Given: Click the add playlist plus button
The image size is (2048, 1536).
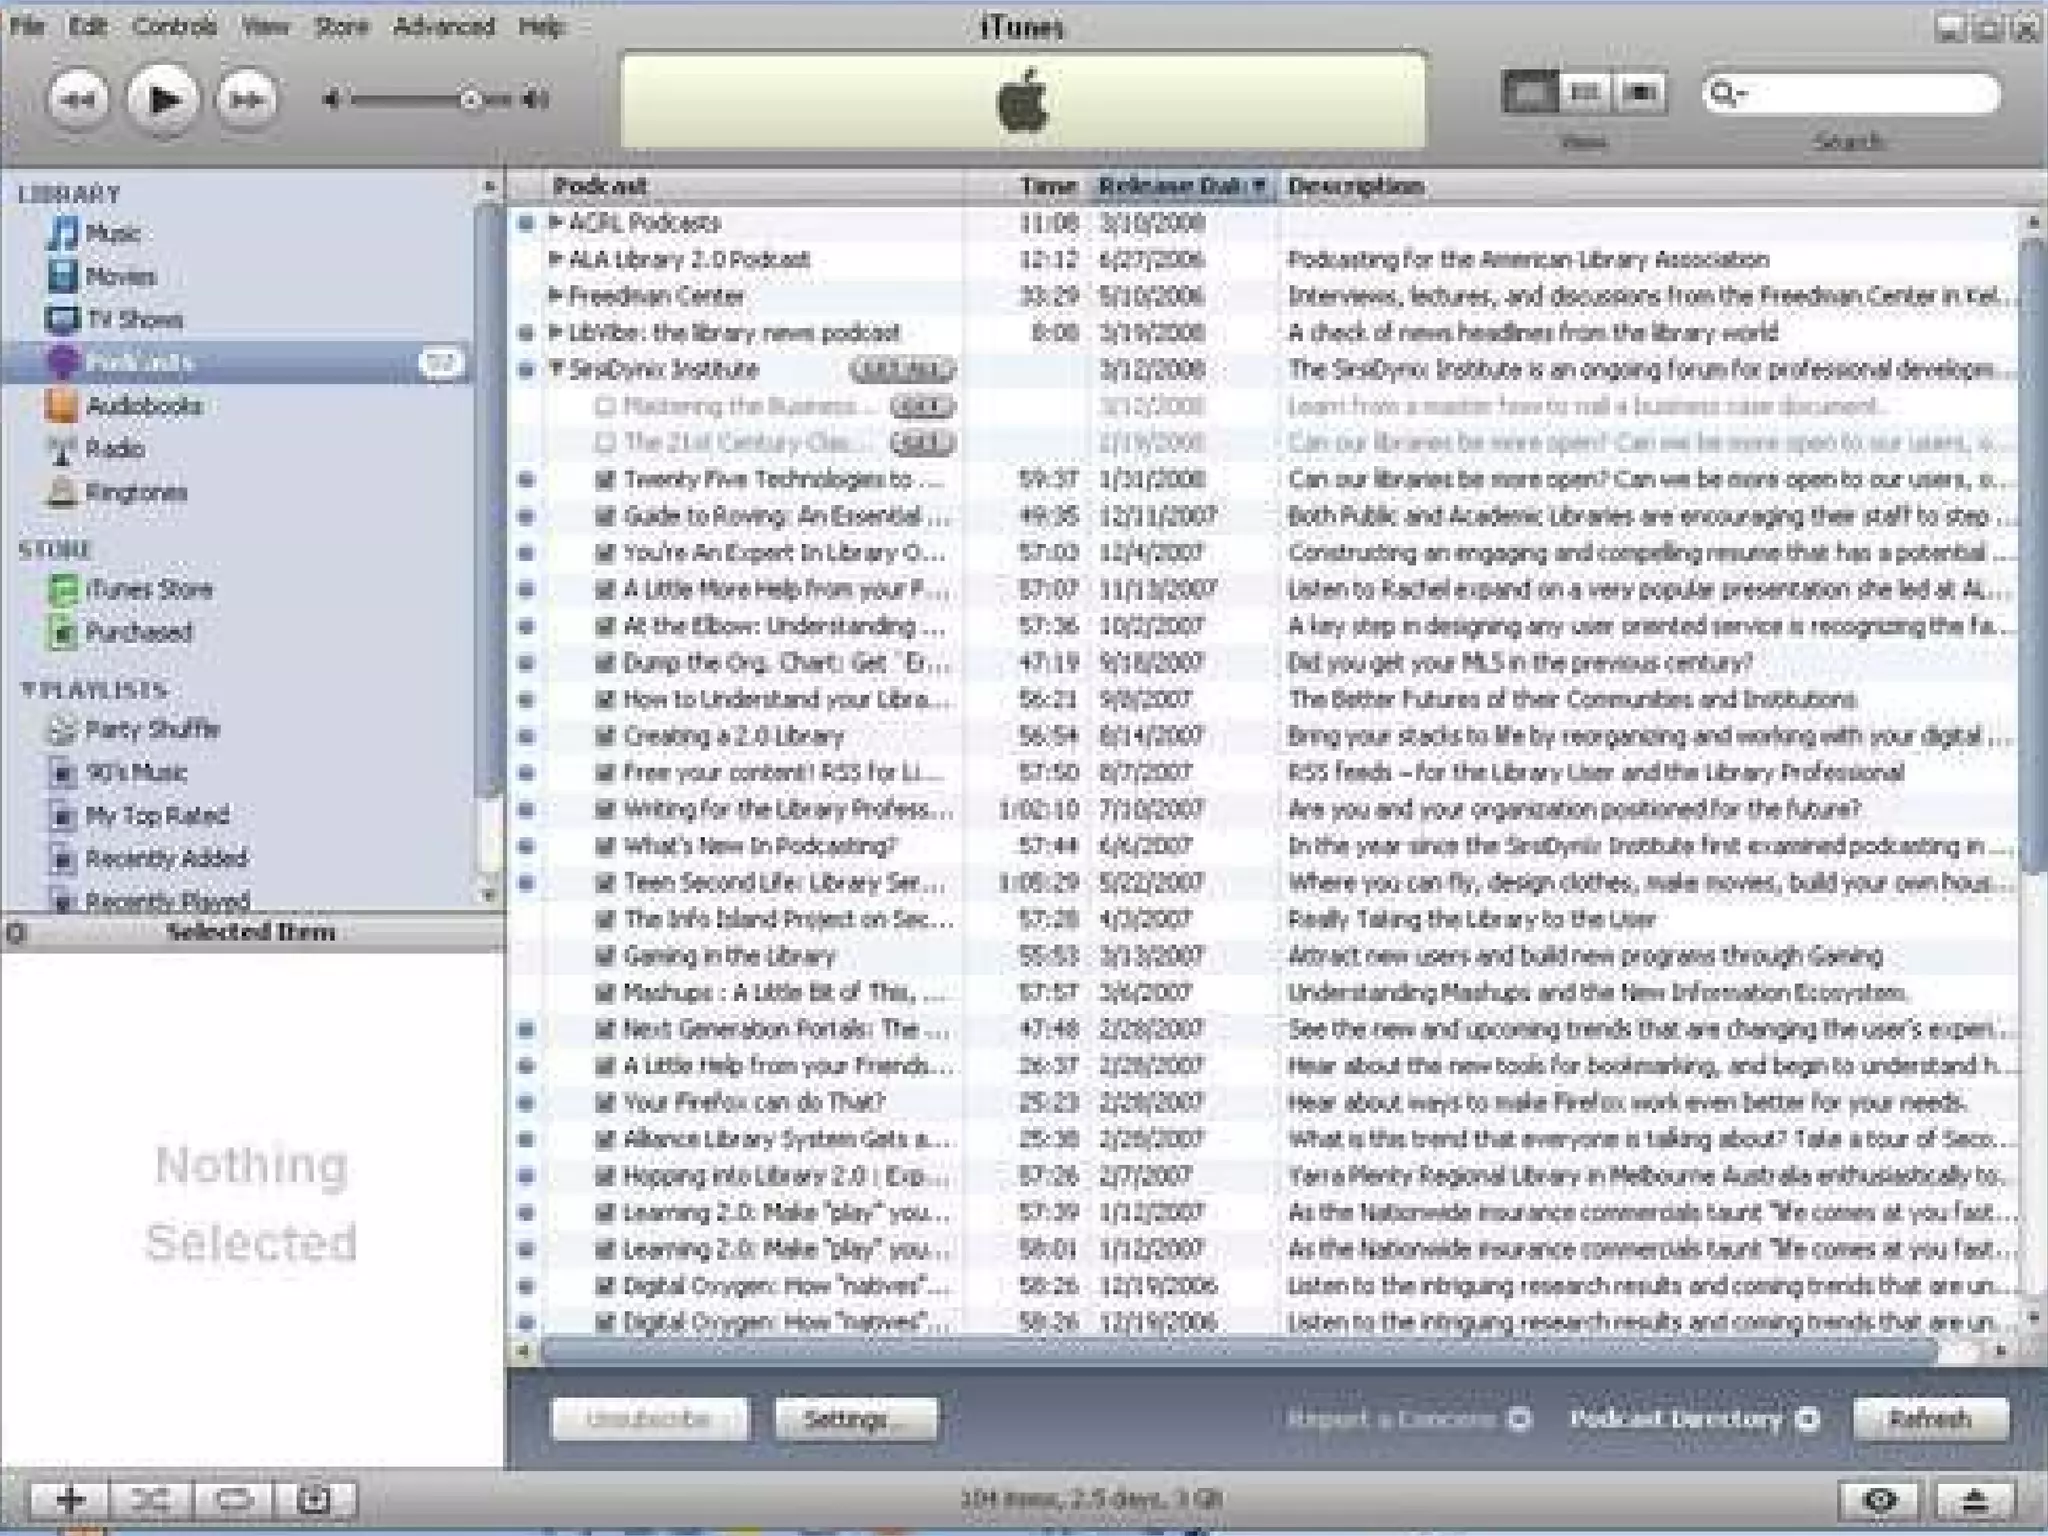Looking at the screenshot, I should 70,1499.
